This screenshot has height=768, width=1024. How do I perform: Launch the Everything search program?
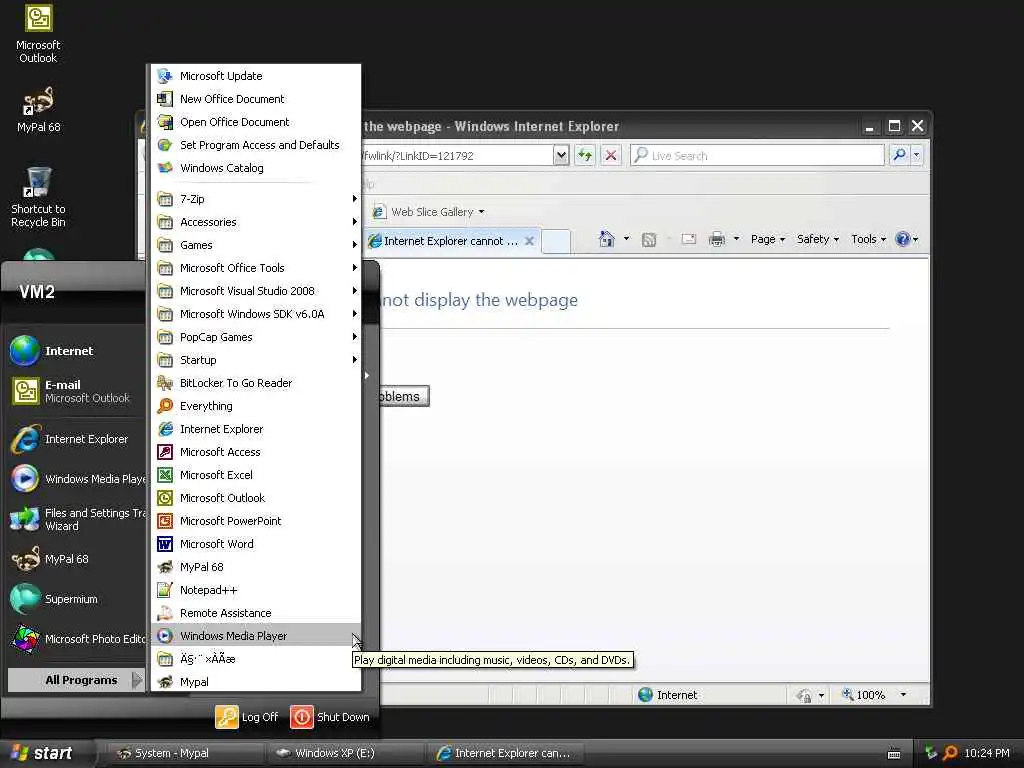point(256,406)
